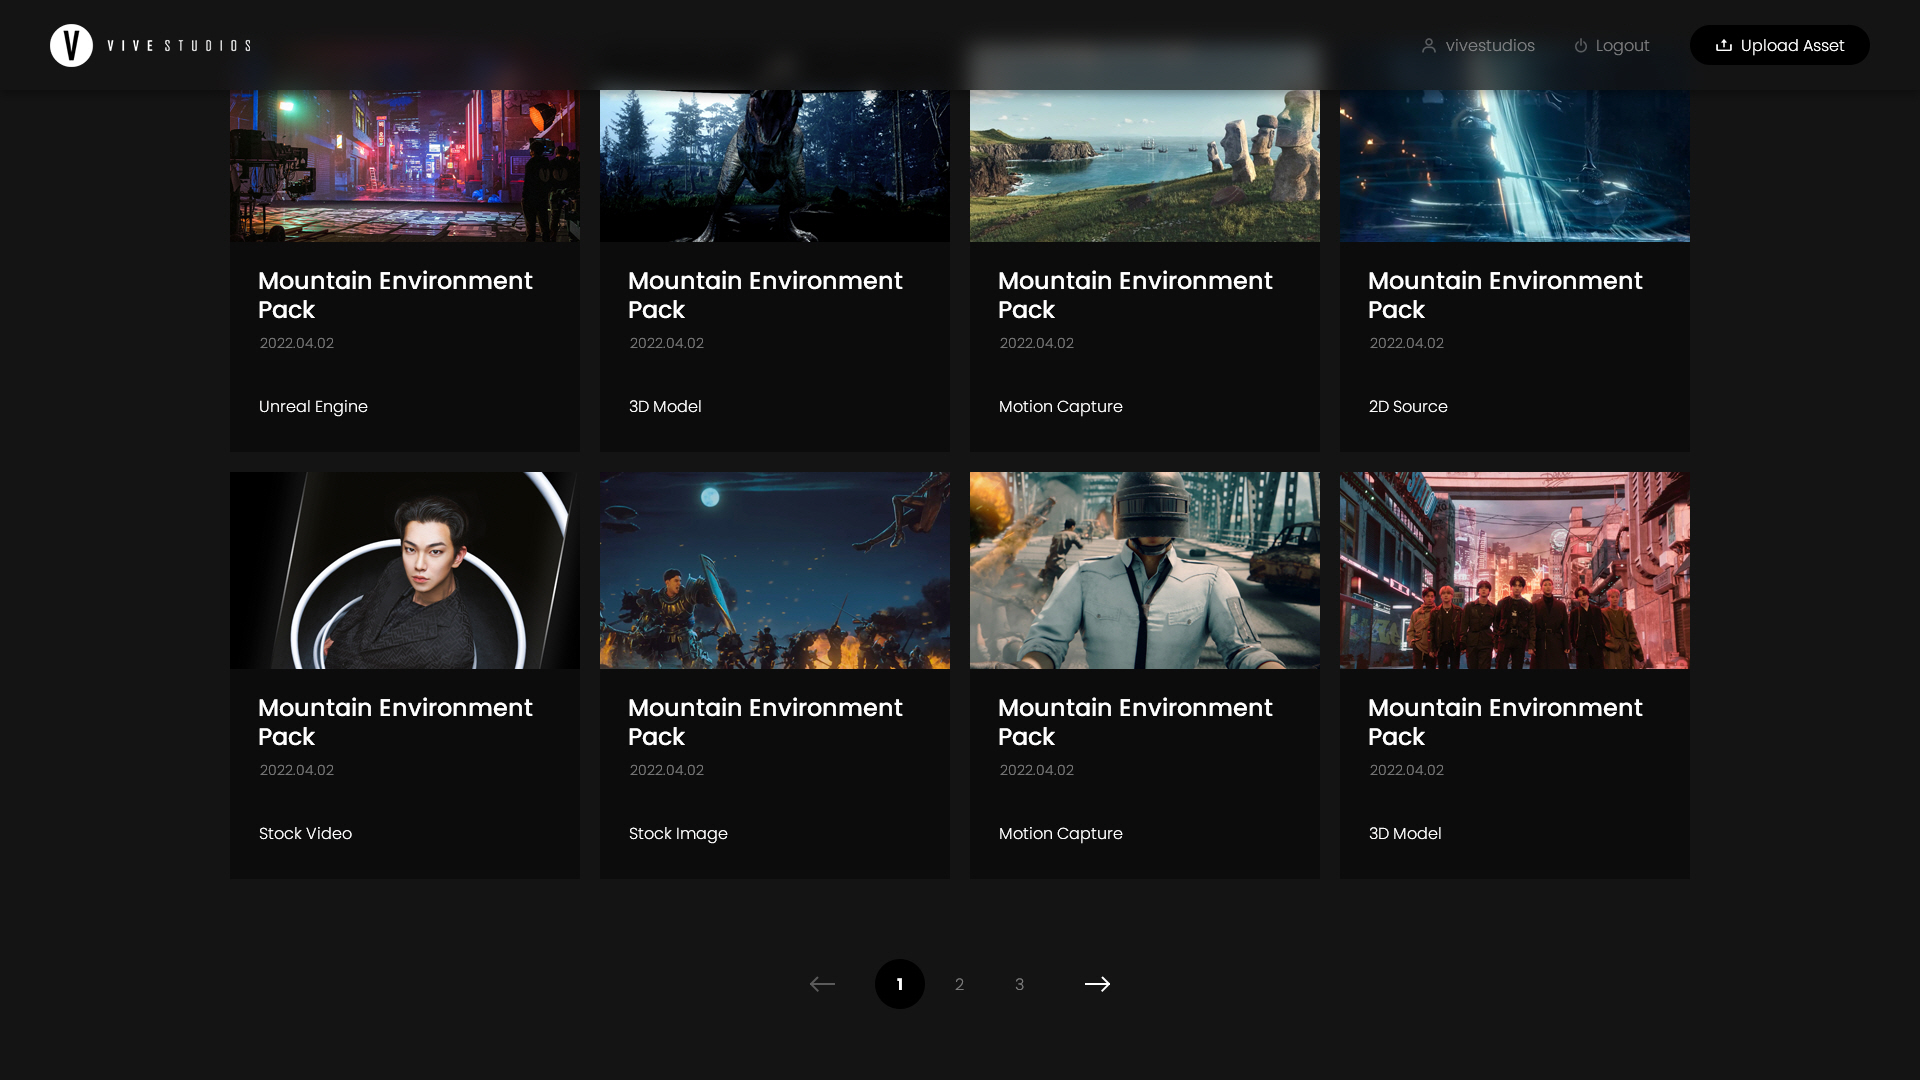Click the Unreal Engine category label
Screen dimensions: 1920x1080
(313, 406)
